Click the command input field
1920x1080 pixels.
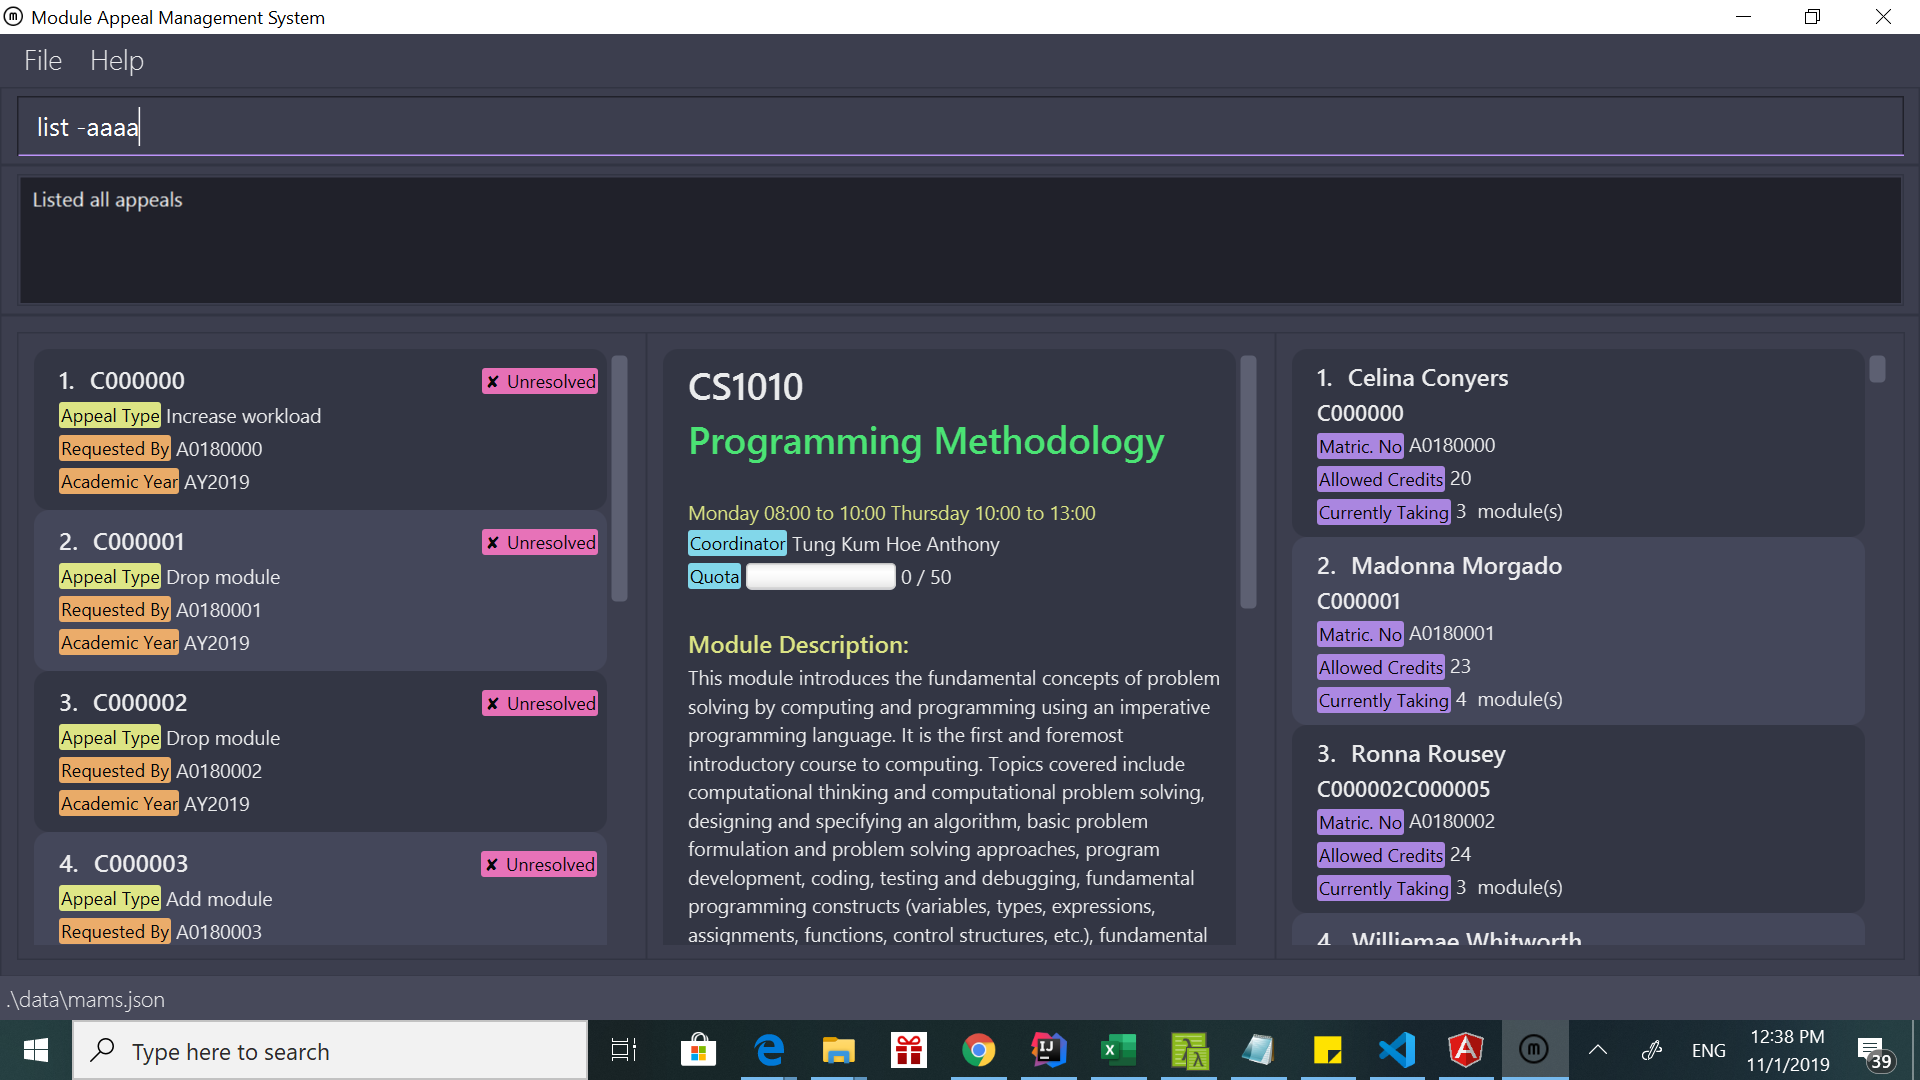[x=960, y=127]
